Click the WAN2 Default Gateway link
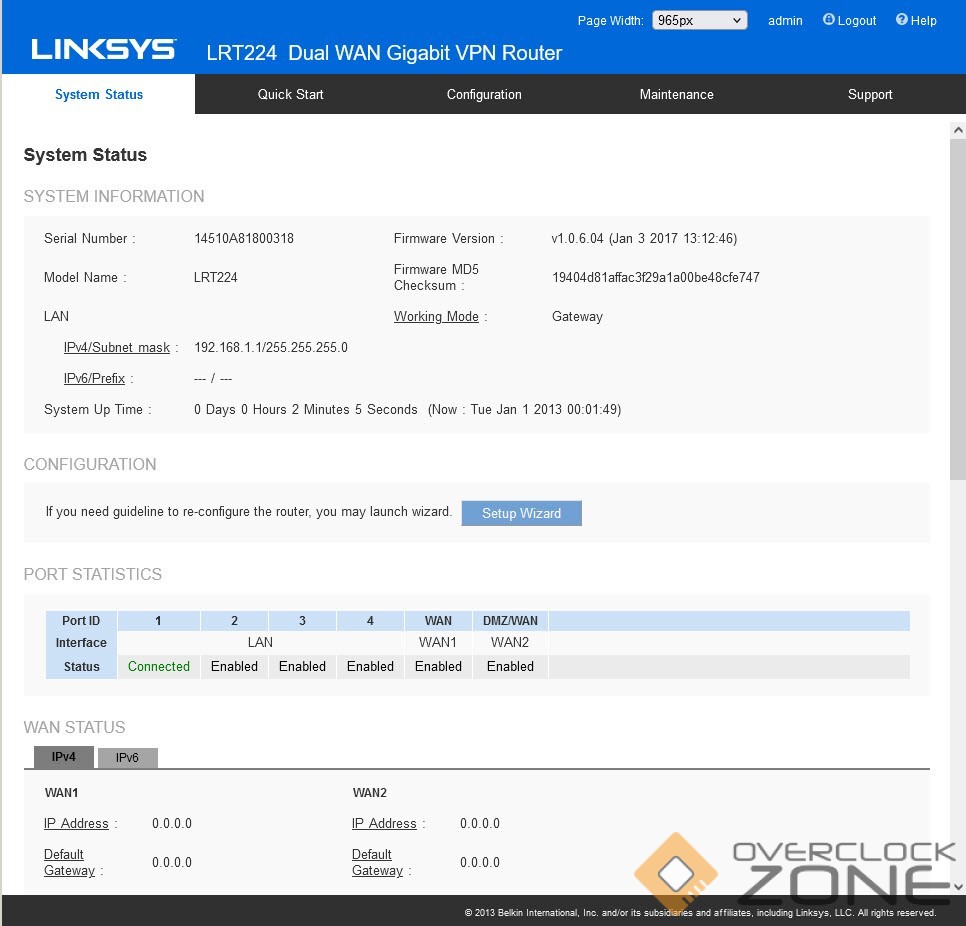This screenshot has width=966, height=926. click(377, 862)
